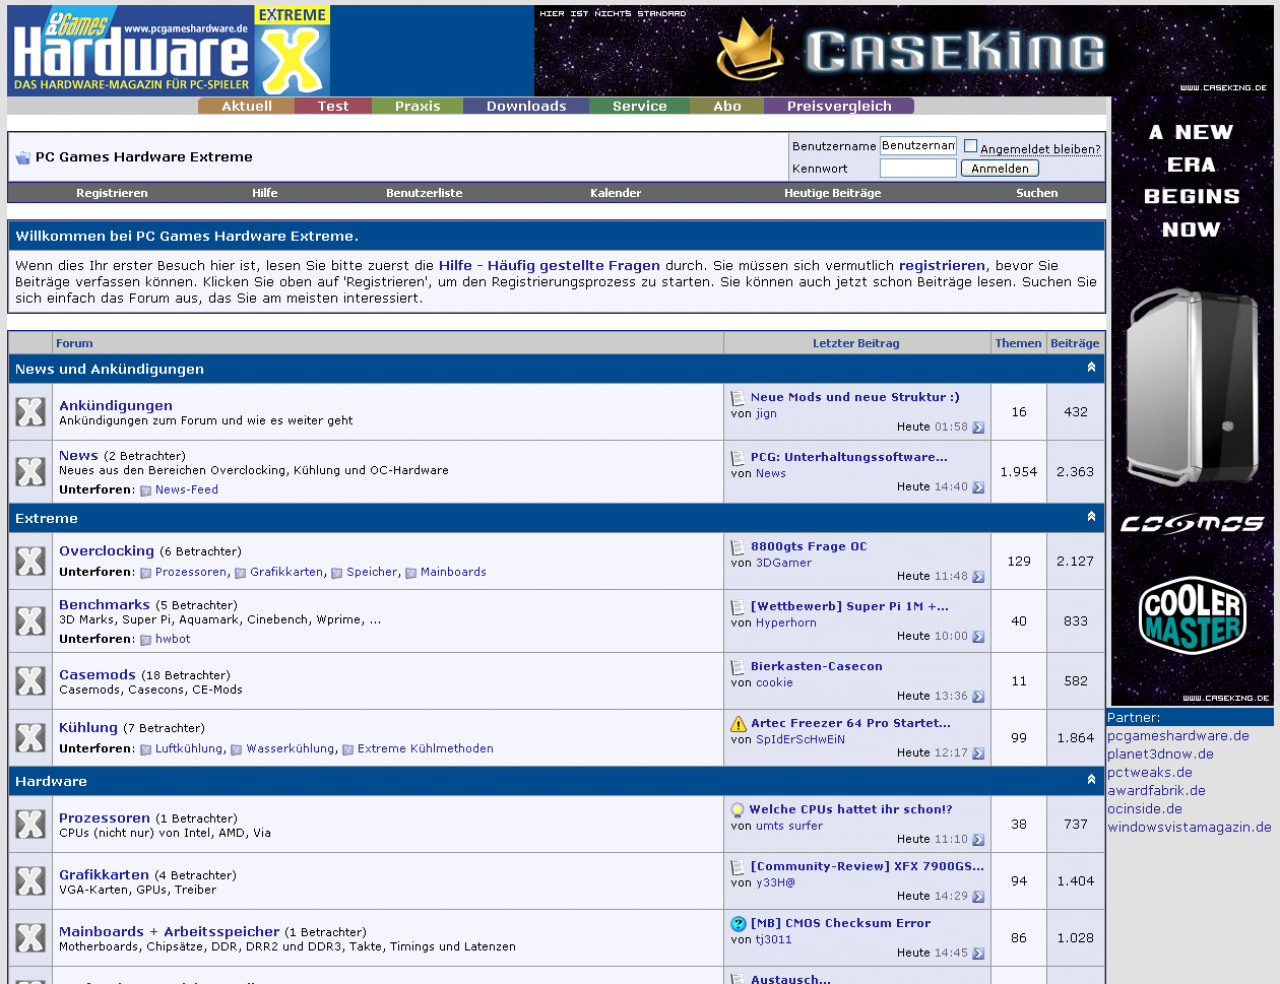Screen dimensions: 1280x984
Task: Click forum status icon beside Kühlung
Action: pyautogui.click(x=30, y=738)
